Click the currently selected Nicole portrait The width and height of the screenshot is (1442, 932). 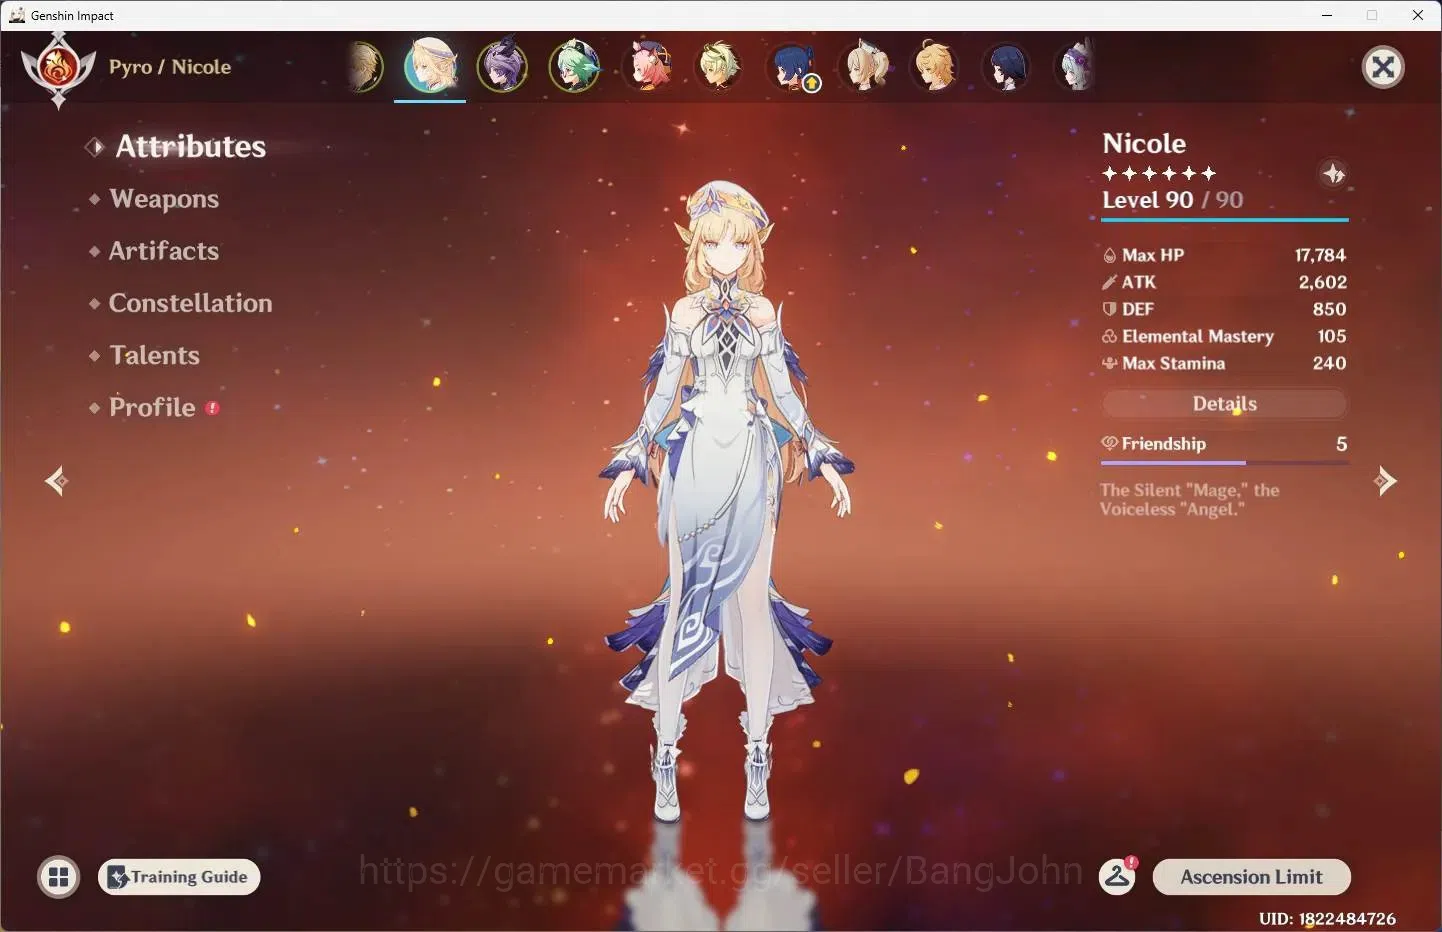pyautogui.click(x=430, y=66)
